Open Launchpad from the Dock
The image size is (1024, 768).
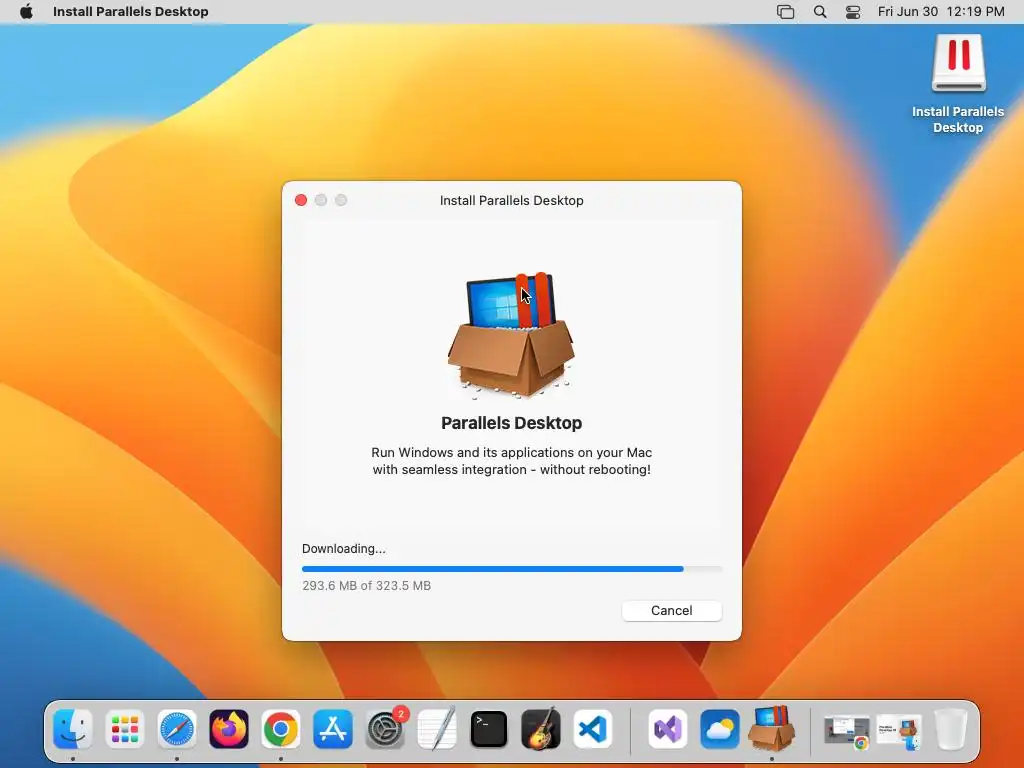click(125, 729)
